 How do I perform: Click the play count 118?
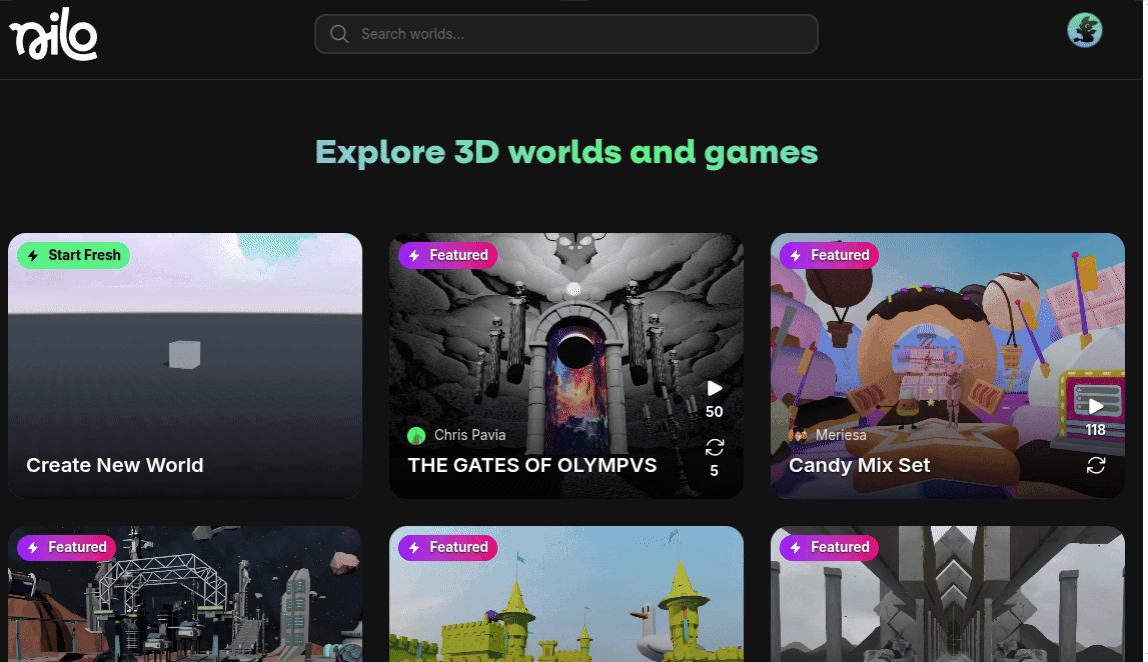1096,430
